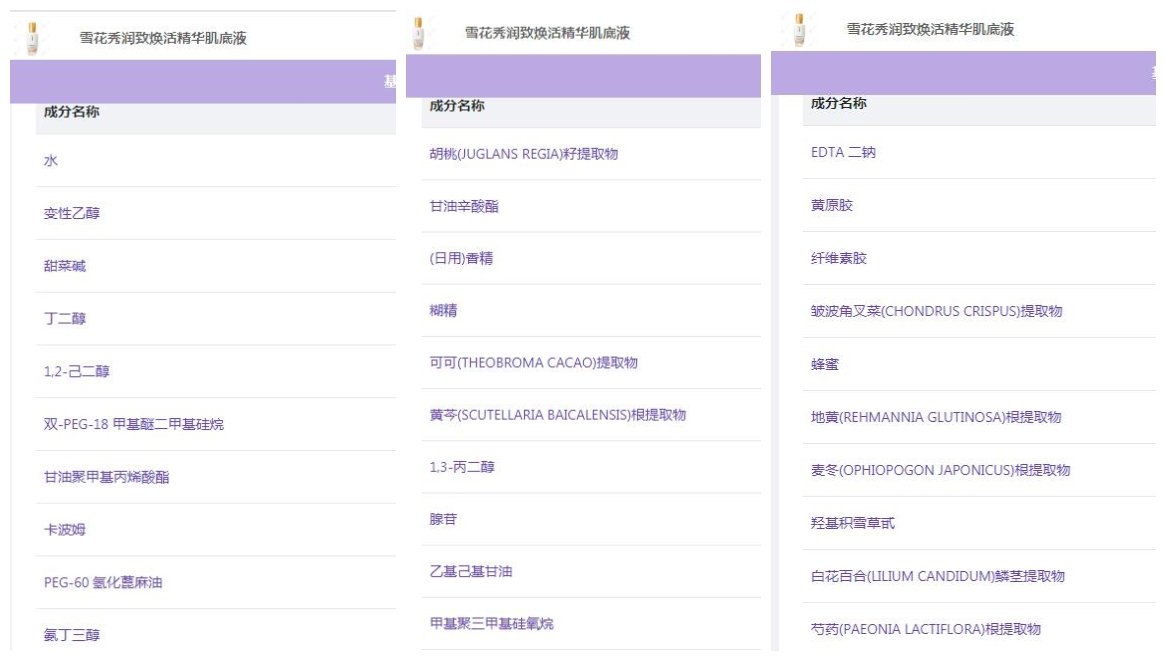Select the 氨丁三醇 ingredient

point(71,636)
